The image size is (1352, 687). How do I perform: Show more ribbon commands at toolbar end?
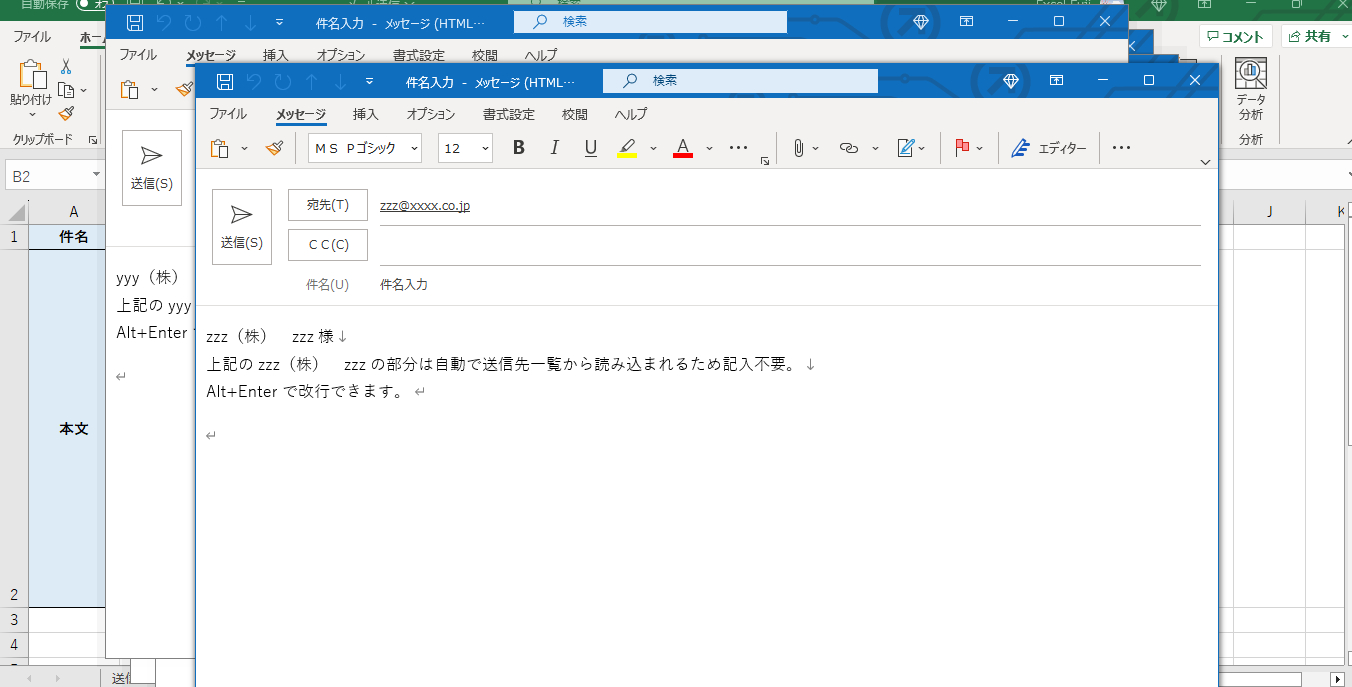[x=1121, y=148]
